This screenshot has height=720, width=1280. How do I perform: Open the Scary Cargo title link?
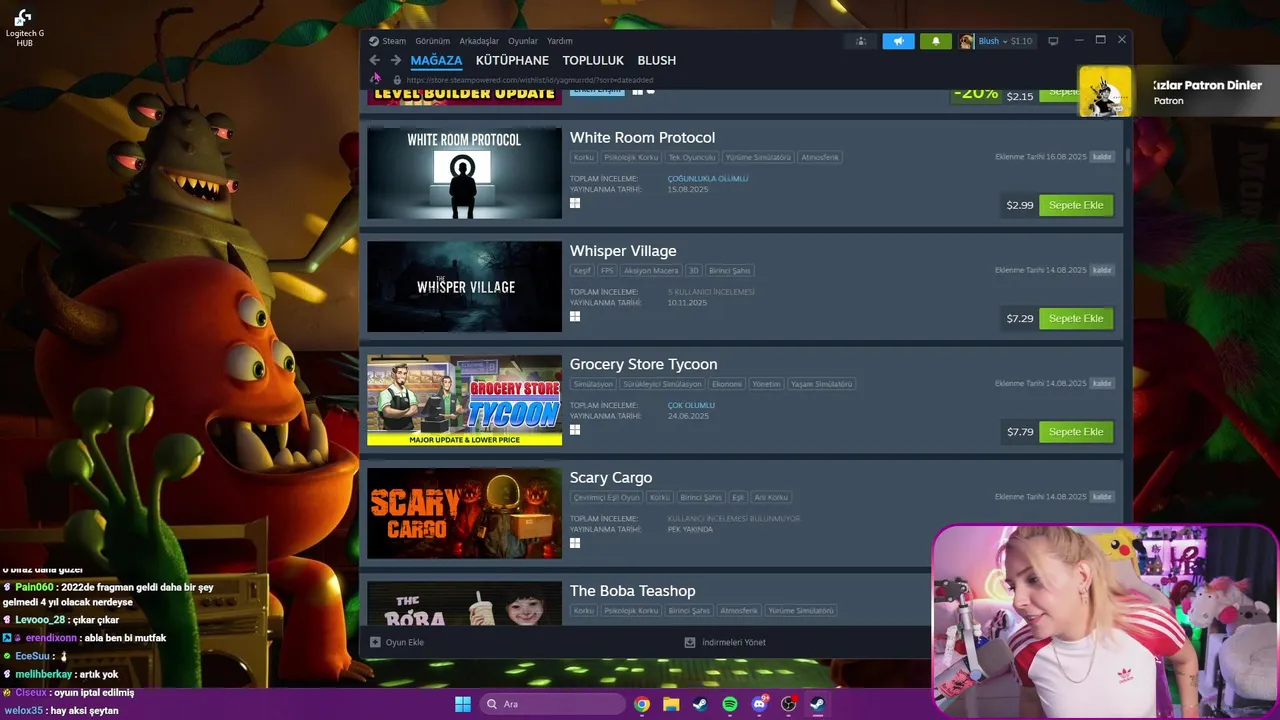pos(611,477)
